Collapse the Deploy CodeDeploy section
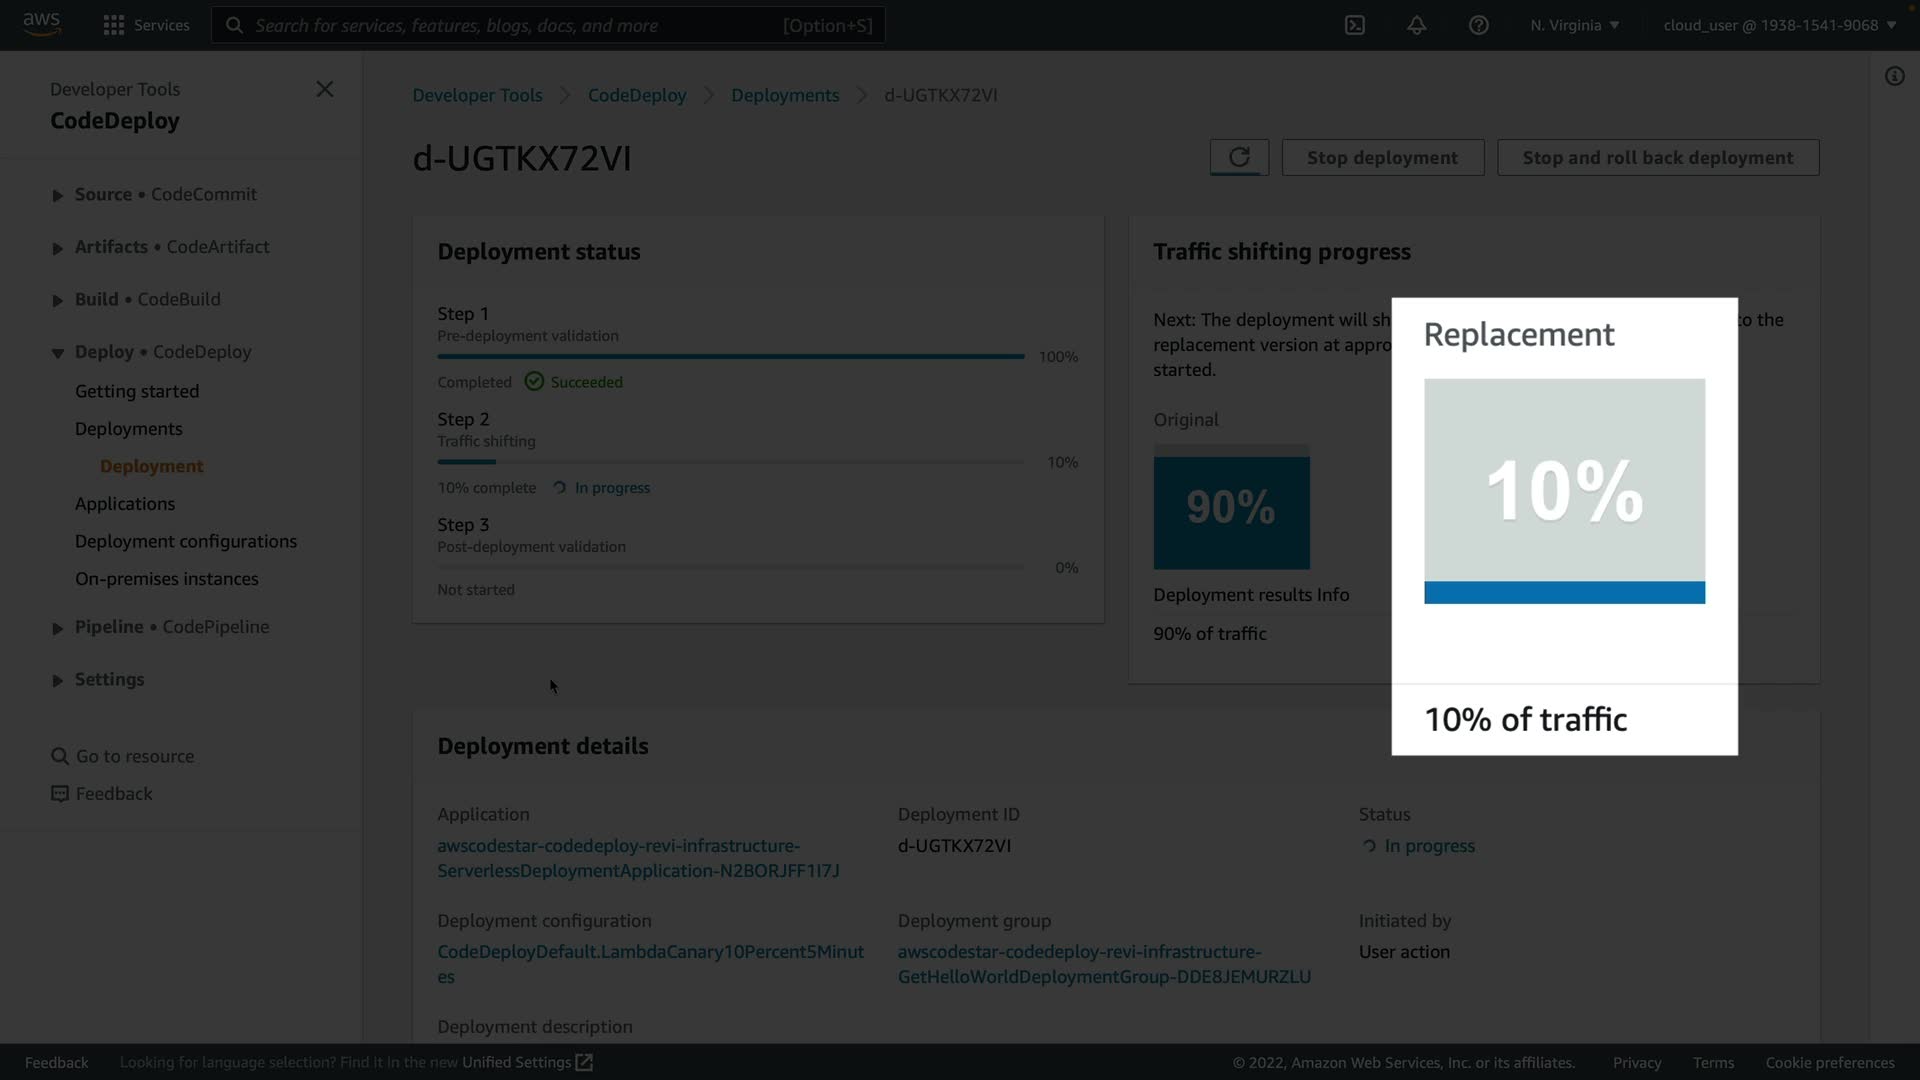Viewport: 1920px width, 1080px height. tap(58, 353)
